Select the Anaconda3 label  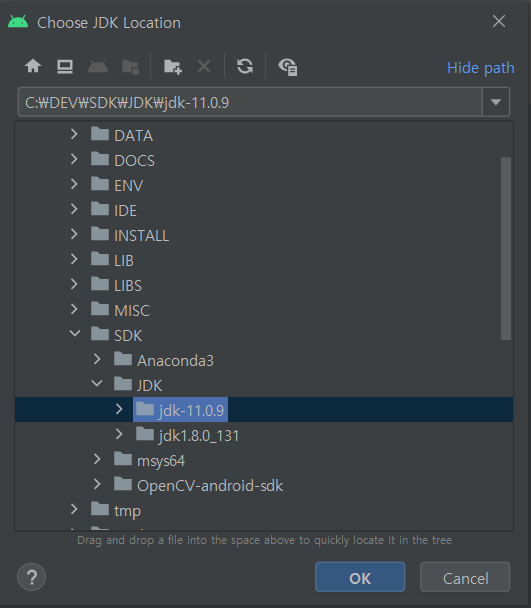[x=175, y=361]
